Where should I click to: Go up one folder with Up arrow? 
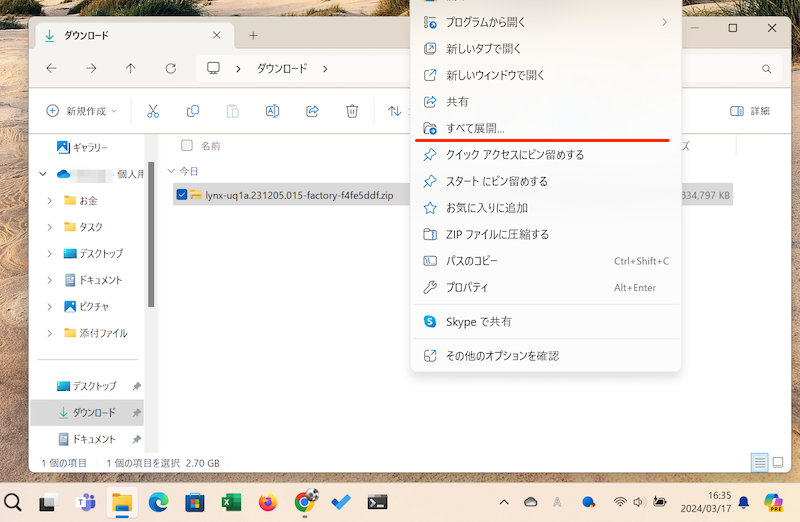tap(131, 68)
